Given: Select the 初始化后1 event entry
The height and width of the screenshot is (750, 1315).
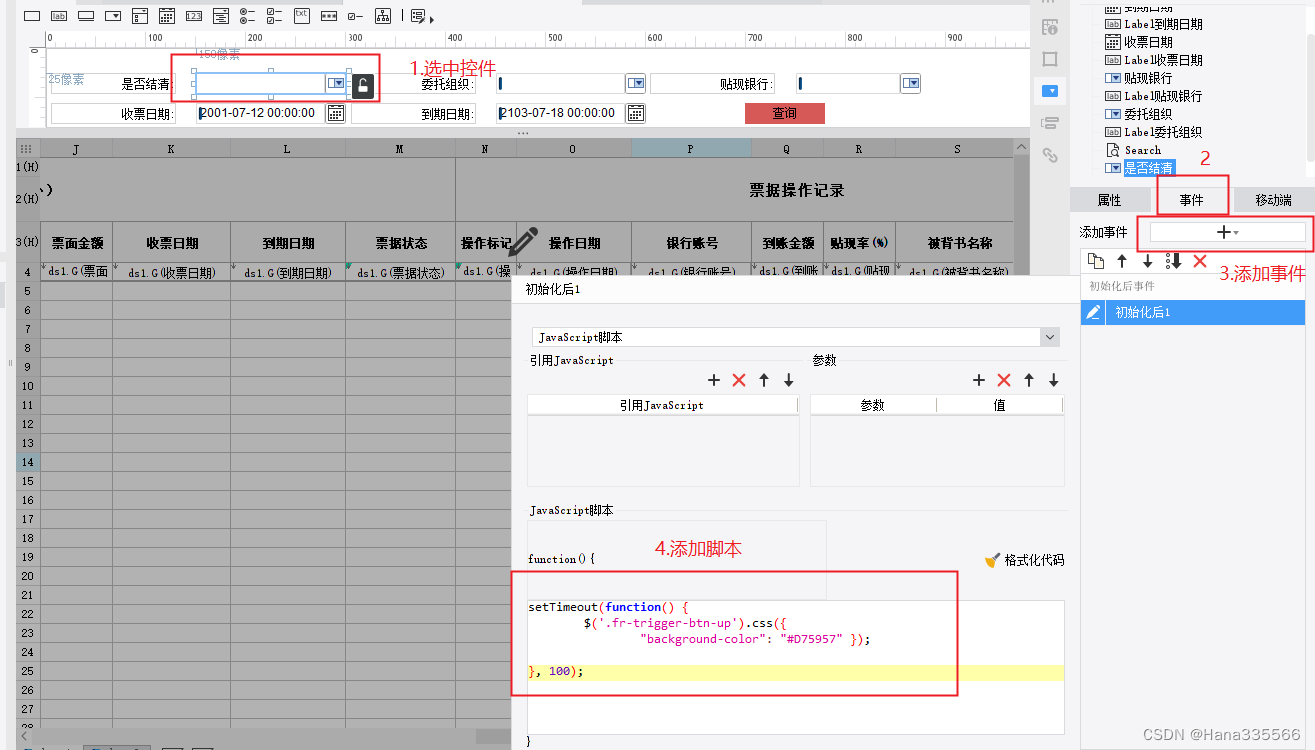Looking at the screenshot, I should point(1193,312).
